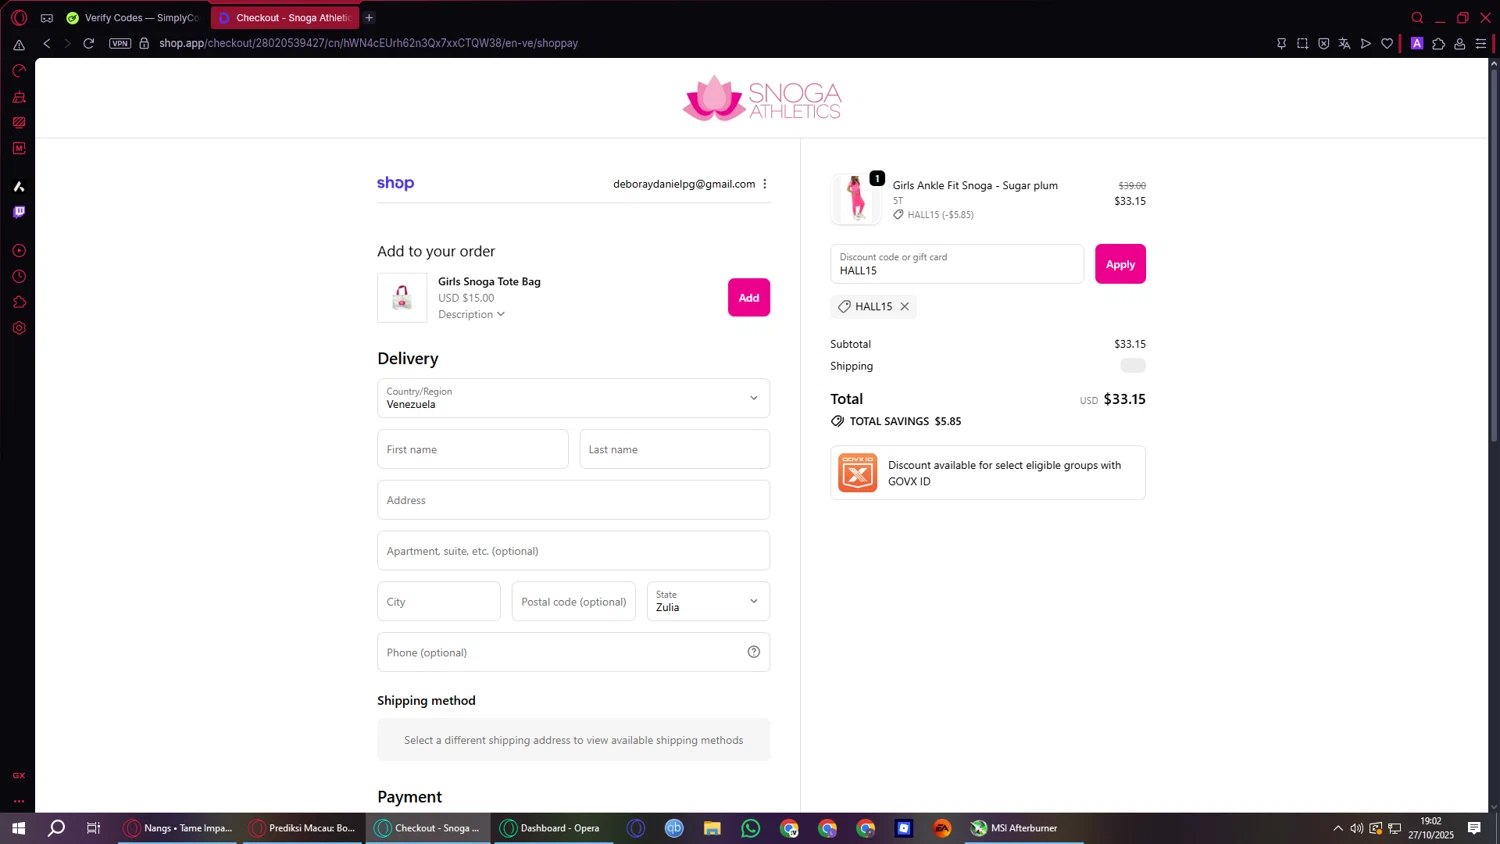Click the Apartment, suite field

tap(574, 551)
